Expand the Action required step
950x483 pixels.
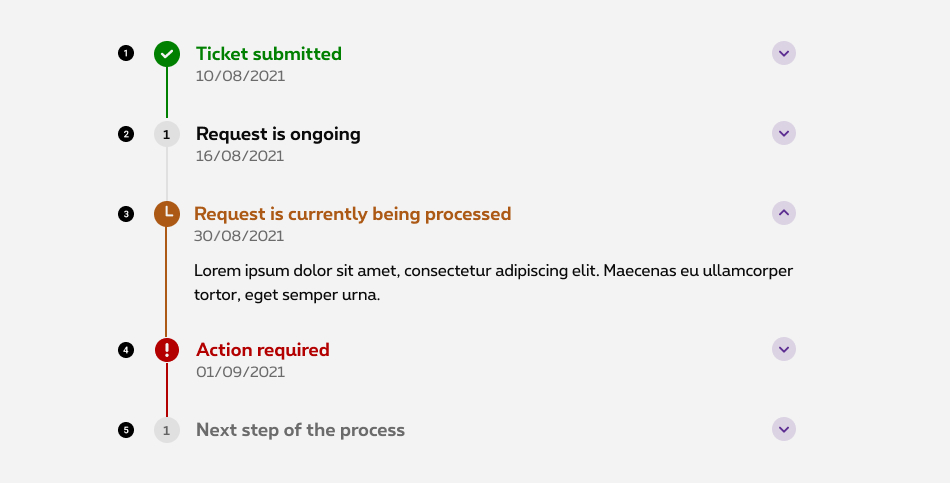[784, 349]
